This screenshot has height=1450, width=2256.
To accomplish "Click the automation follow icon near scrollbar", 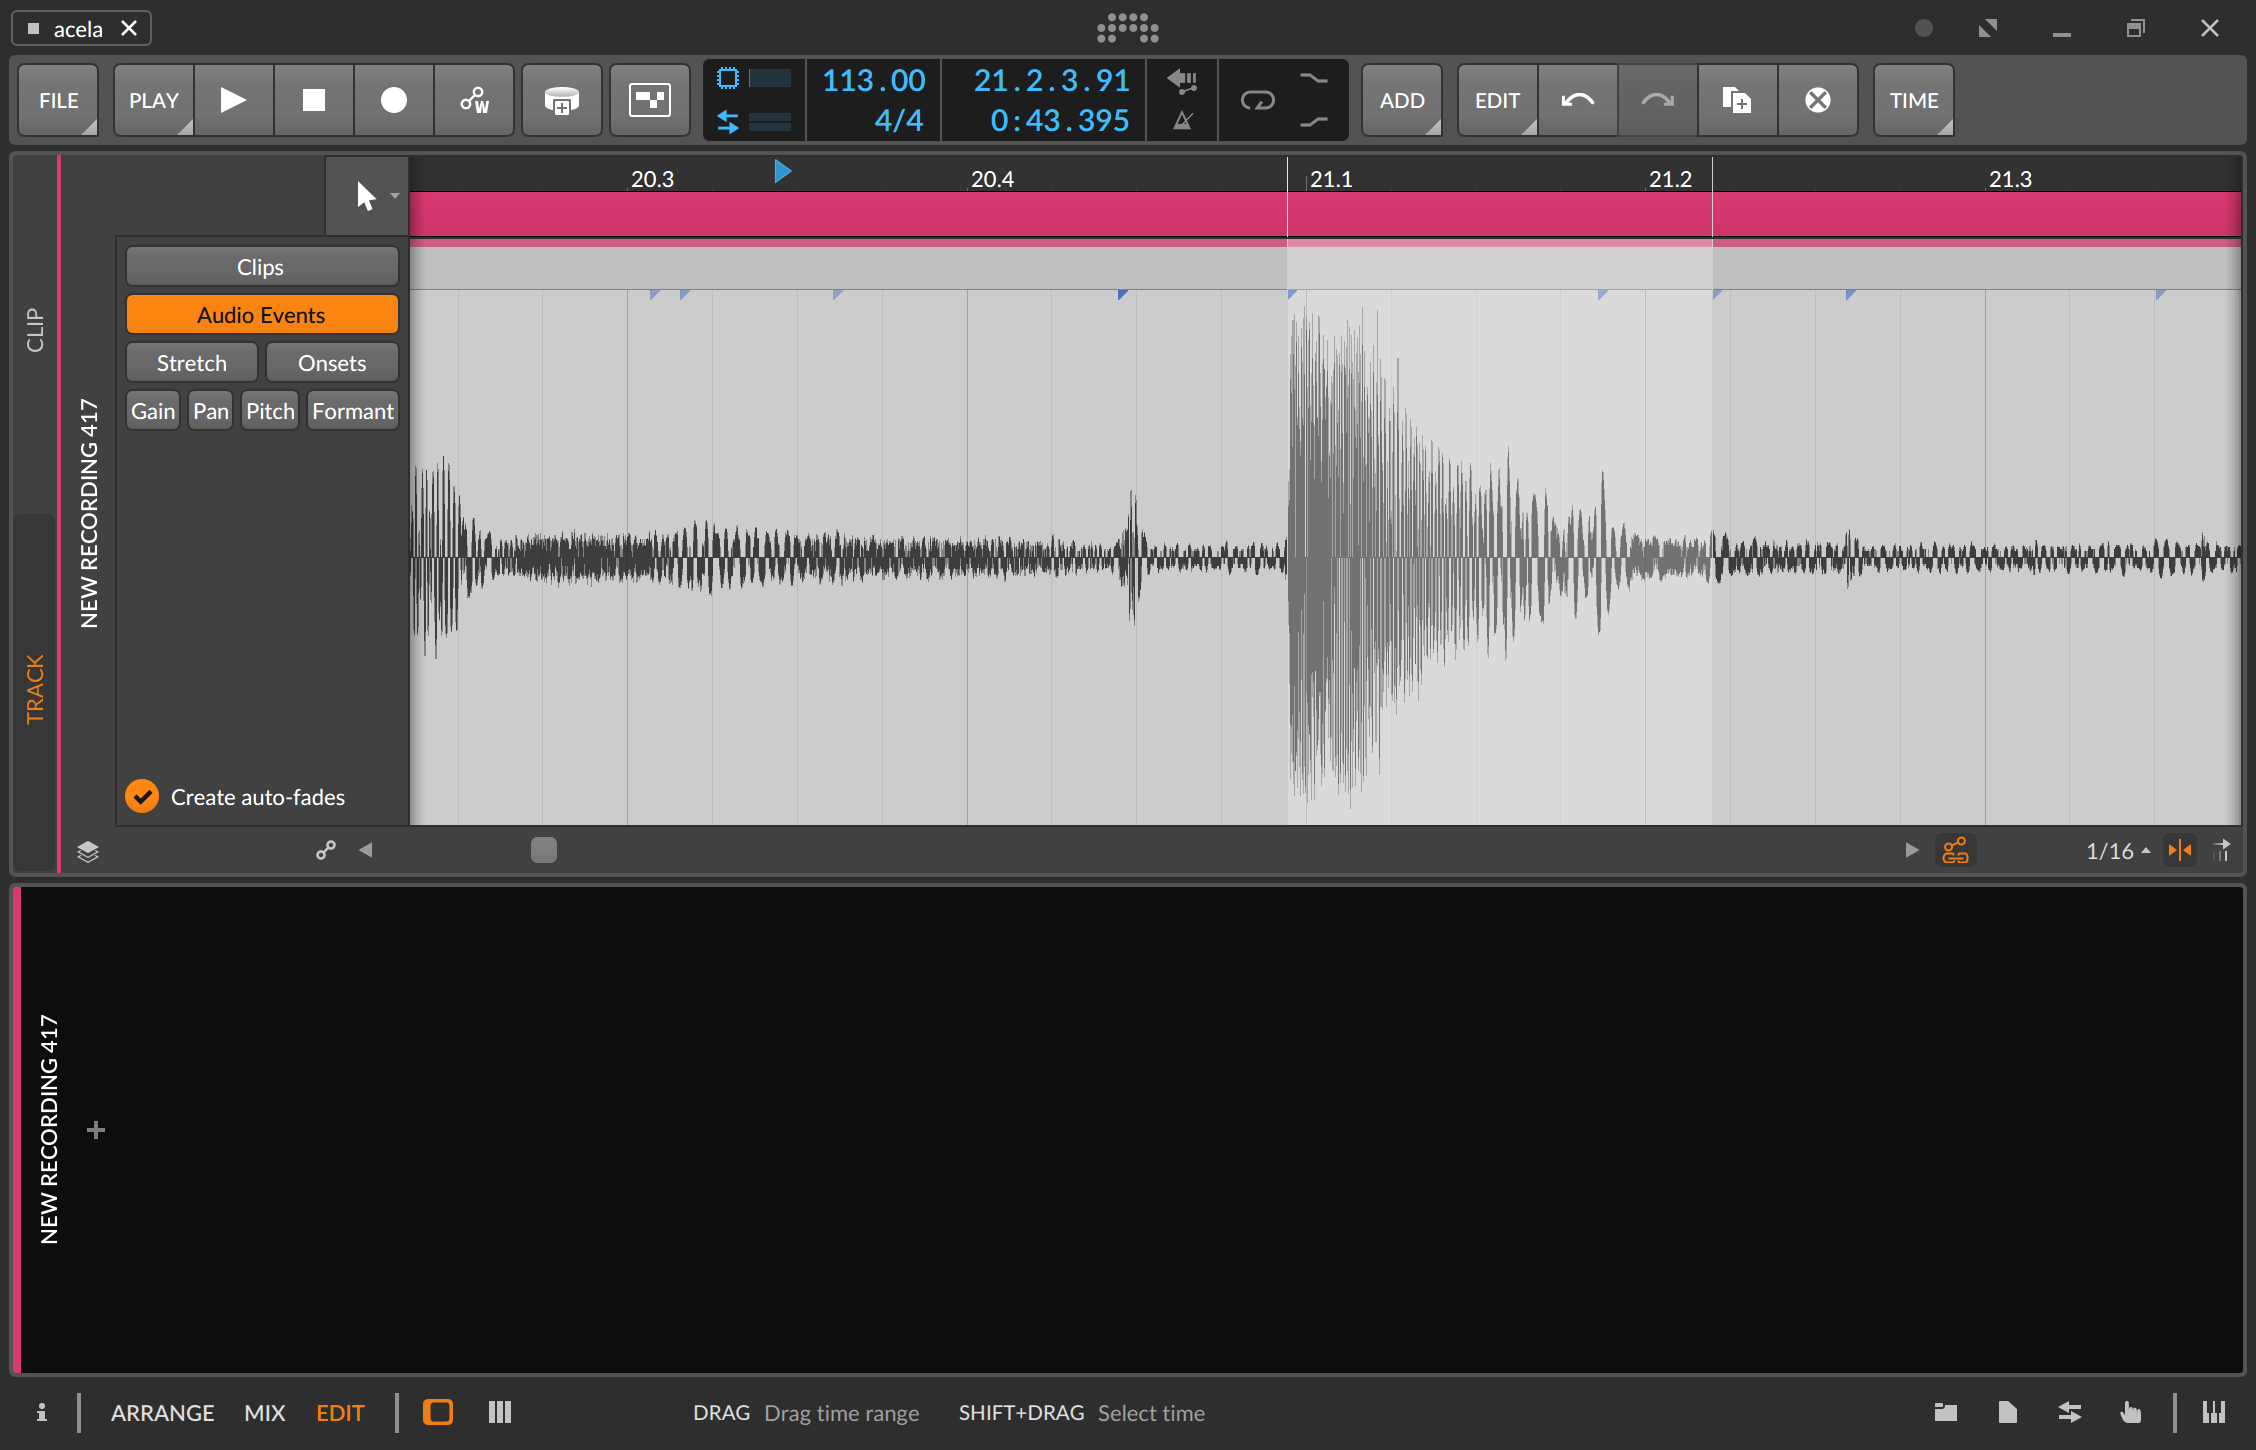I will (326, 850).
